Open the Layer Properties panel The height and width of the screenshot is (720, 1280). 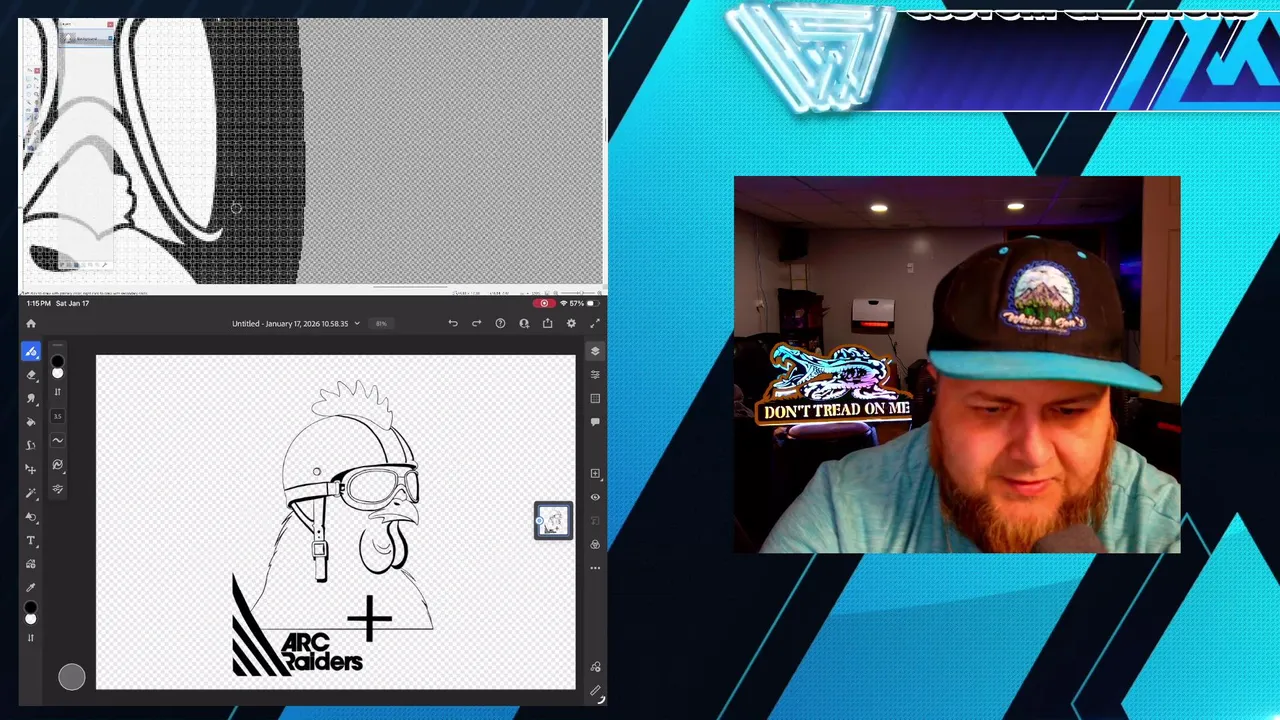(x=595, y=374)
